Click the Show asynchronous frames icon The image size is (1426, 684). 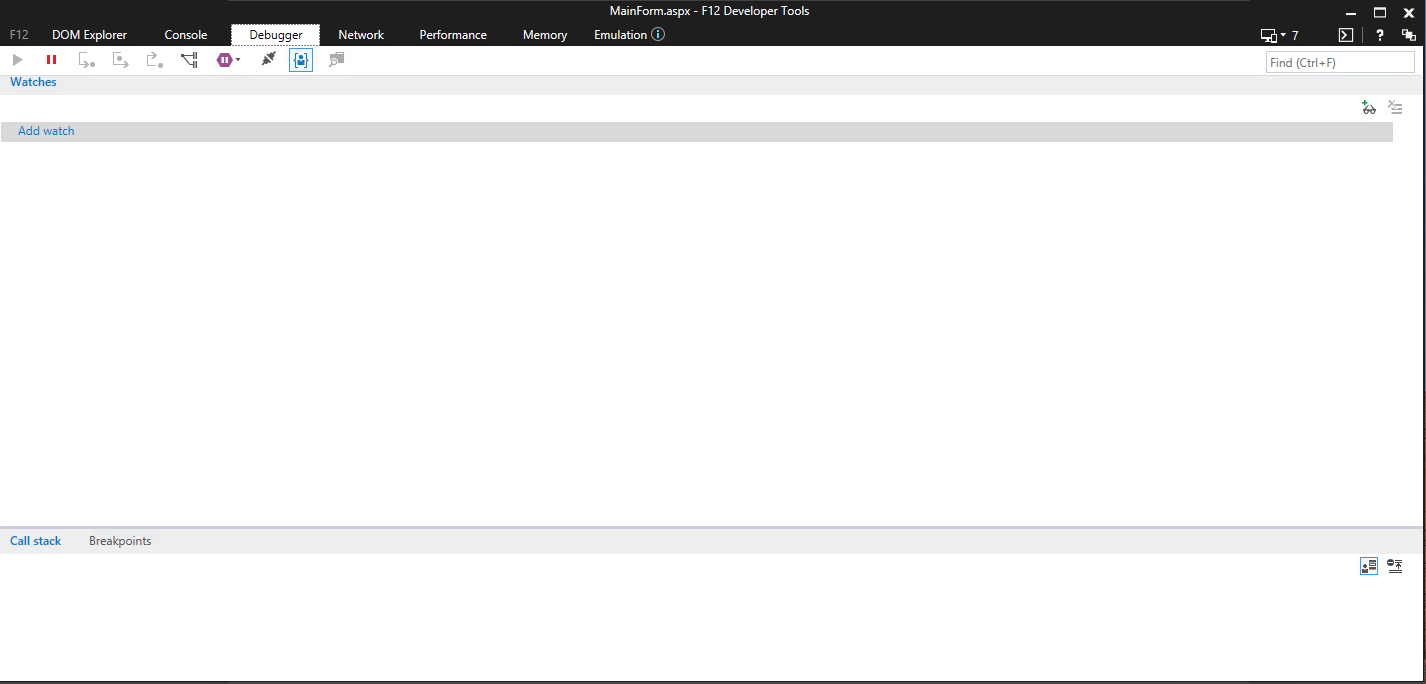click(x=1395, y=566)
